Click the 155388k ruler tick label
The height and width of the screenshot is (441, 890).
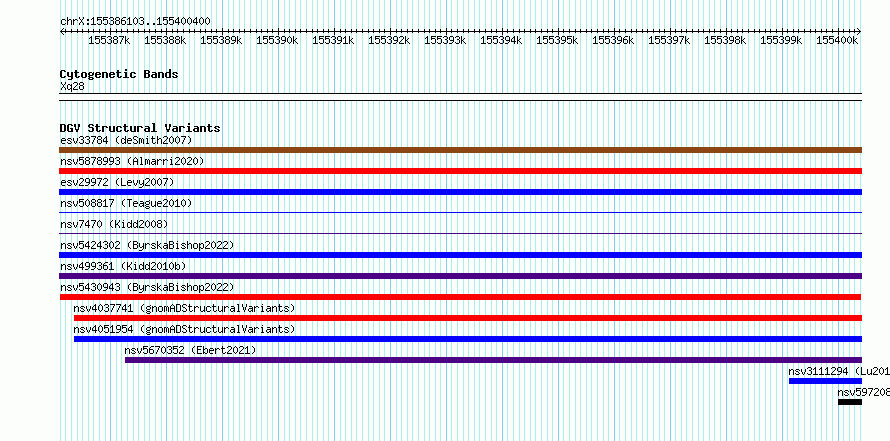pos(165,40)
